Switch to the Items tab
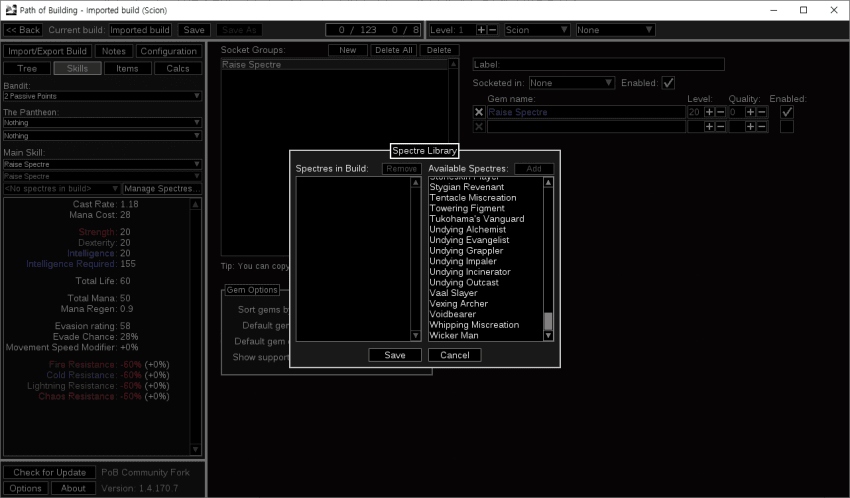850x498 pixels. [x=127, y=68]
